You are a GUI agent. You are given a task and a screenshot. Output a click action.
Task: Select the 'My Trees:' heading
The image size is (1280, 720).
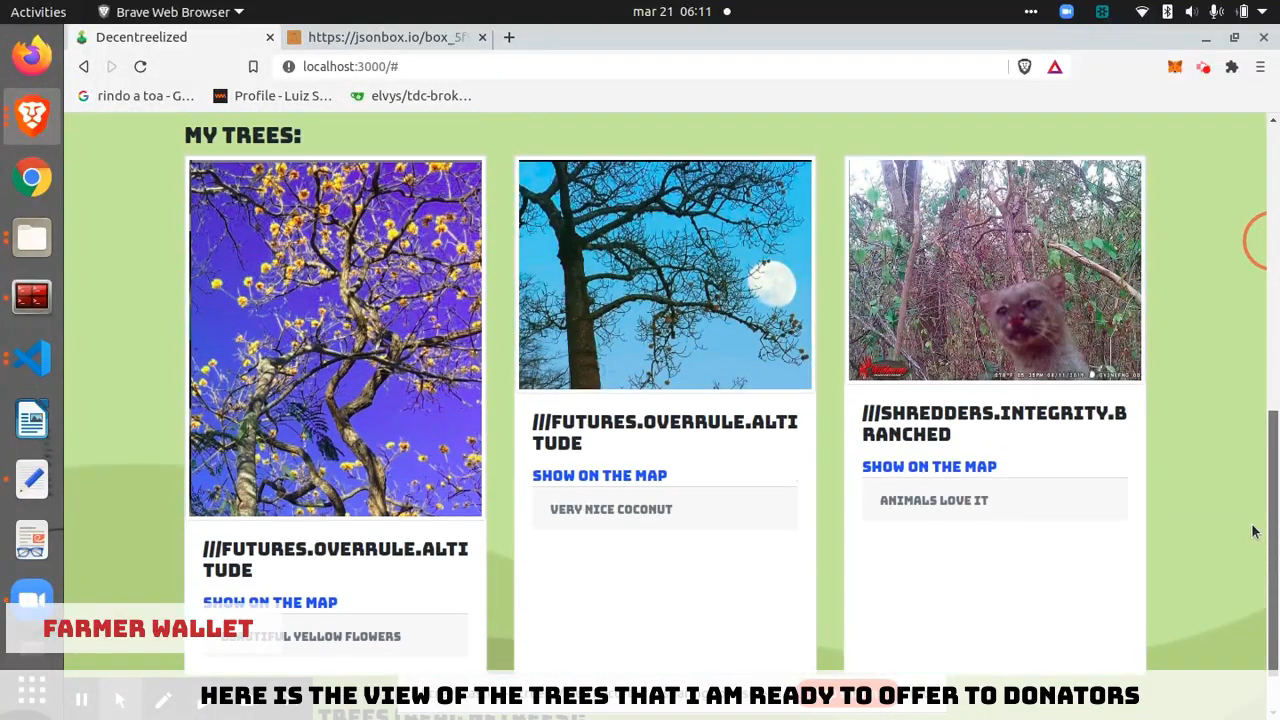pyautogui.click(x=243, y=136)
